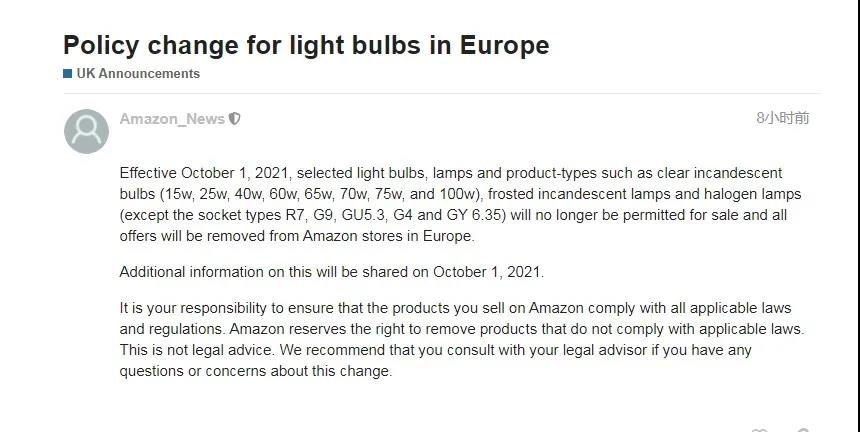Viewport: 860px width, 432px height.
Task: Click the share link icon below the post
Action: point(802,430)
